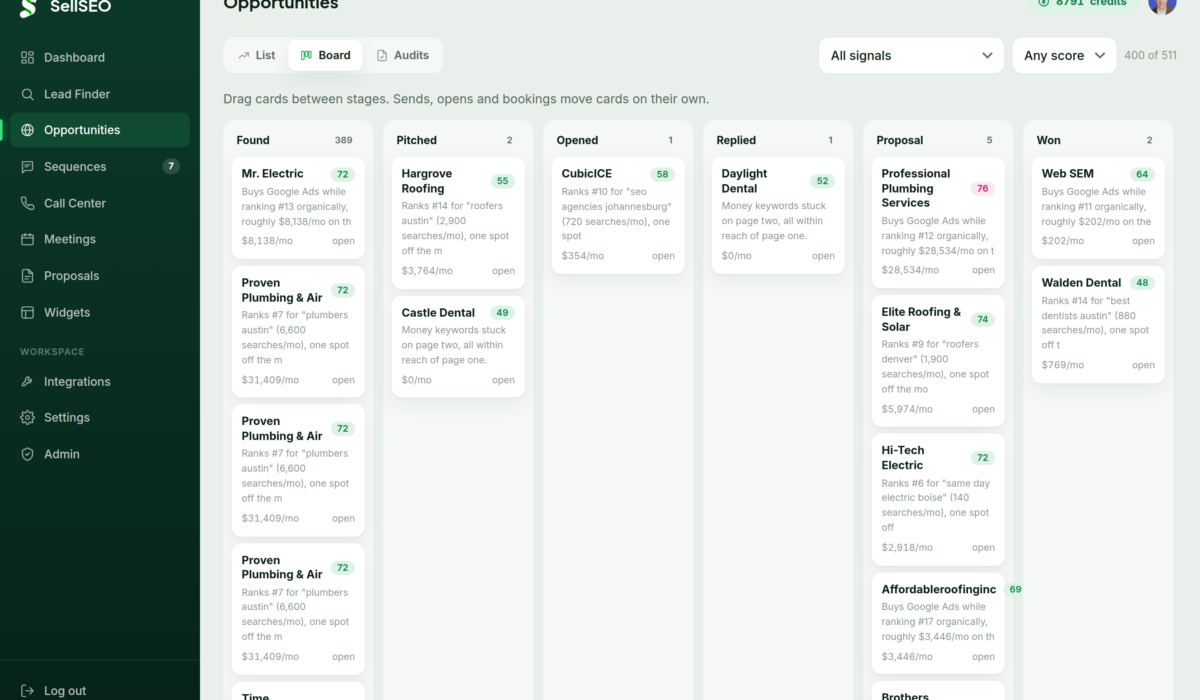
Task: Open the Affordableroofinginc card
Action: click(938, 623)
